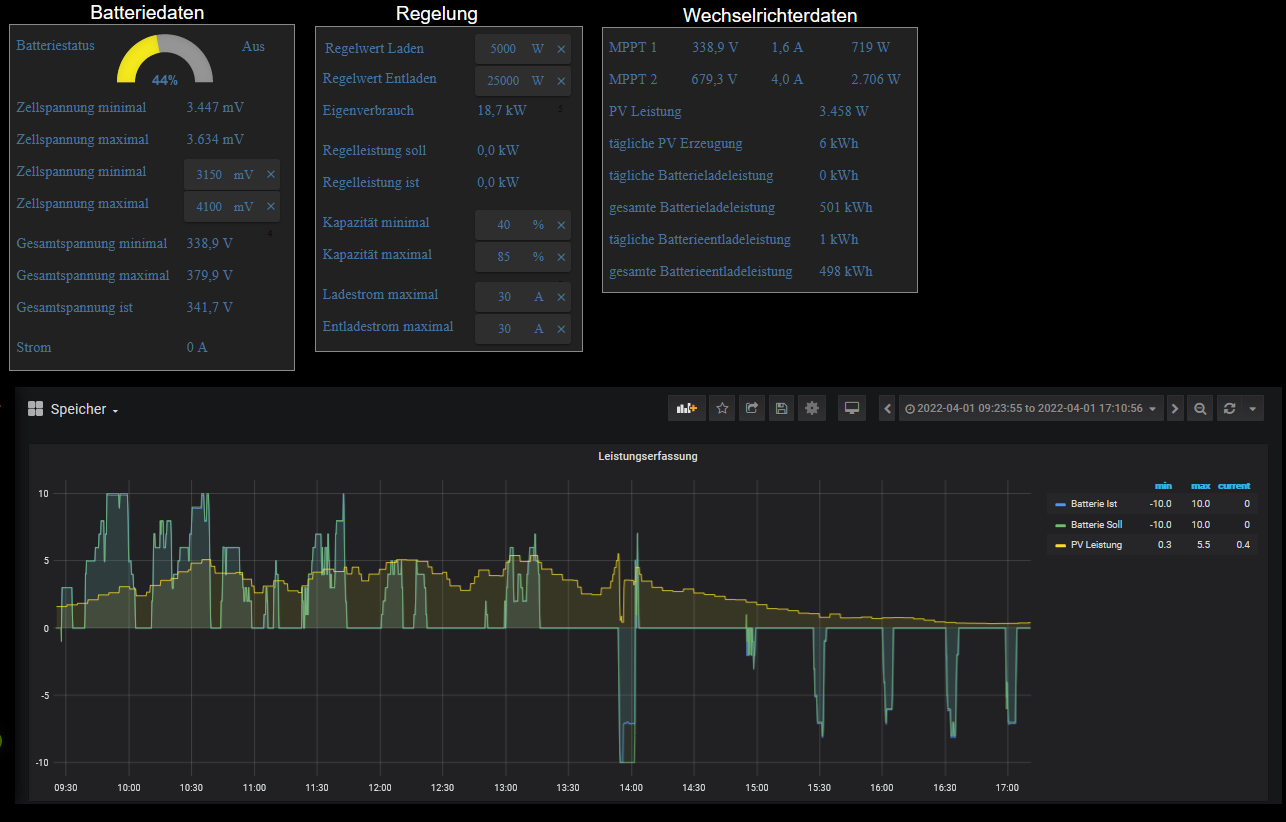
Task: Clear Kapazität maximal value with X
Action: click(x=561, y=257)
